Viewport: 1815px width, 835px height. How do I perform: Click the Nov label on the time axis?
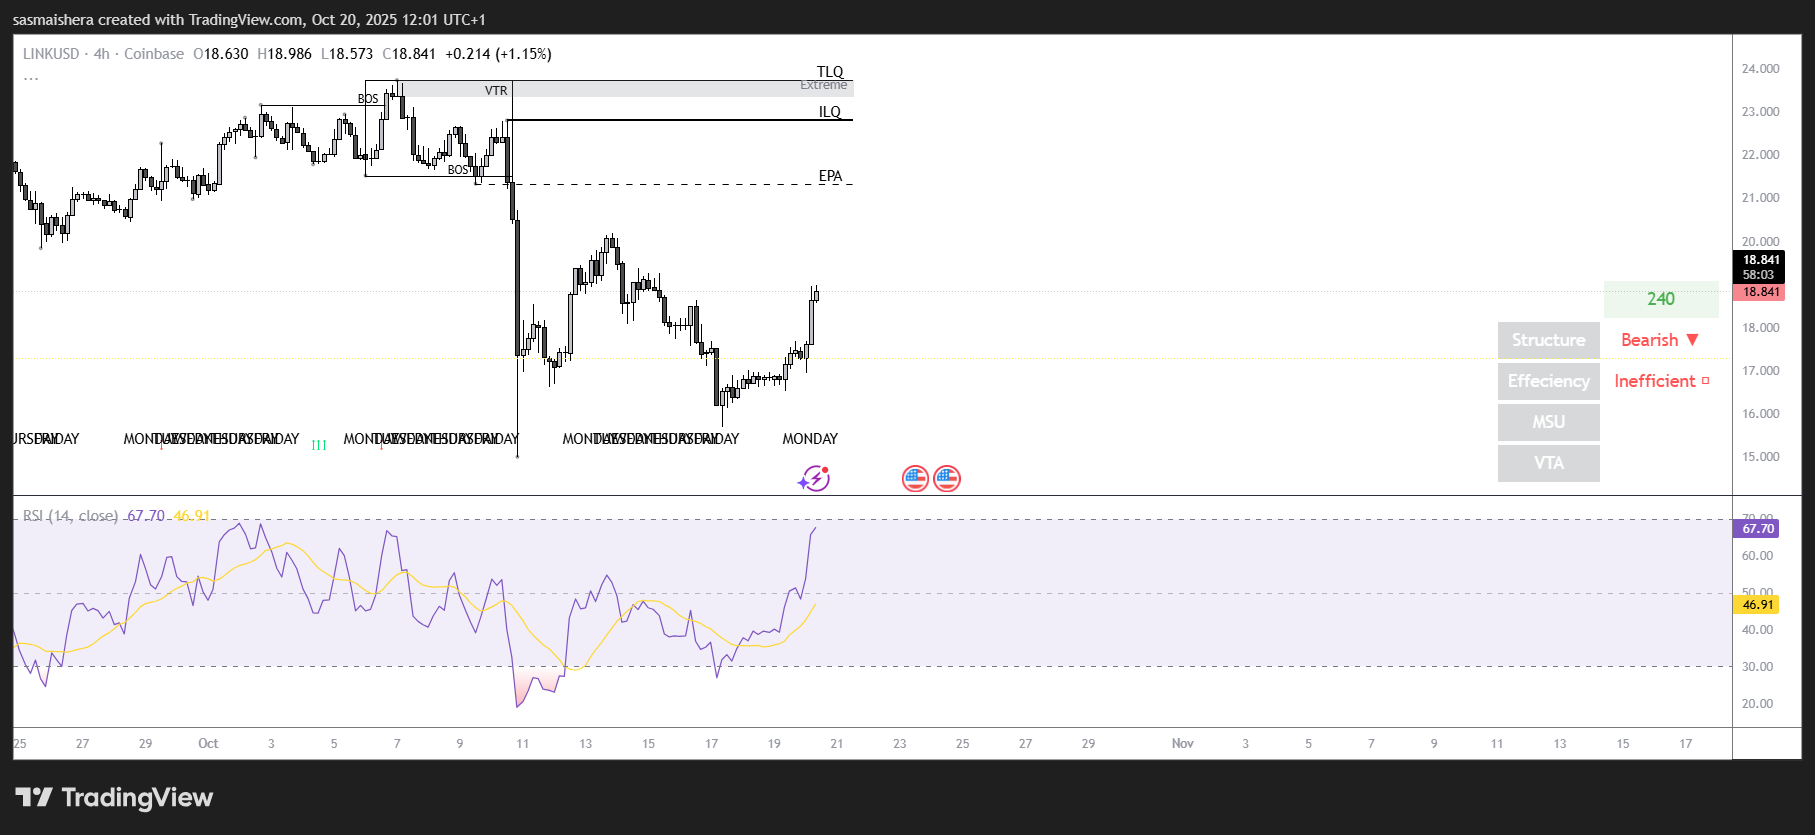[1183, 744]
